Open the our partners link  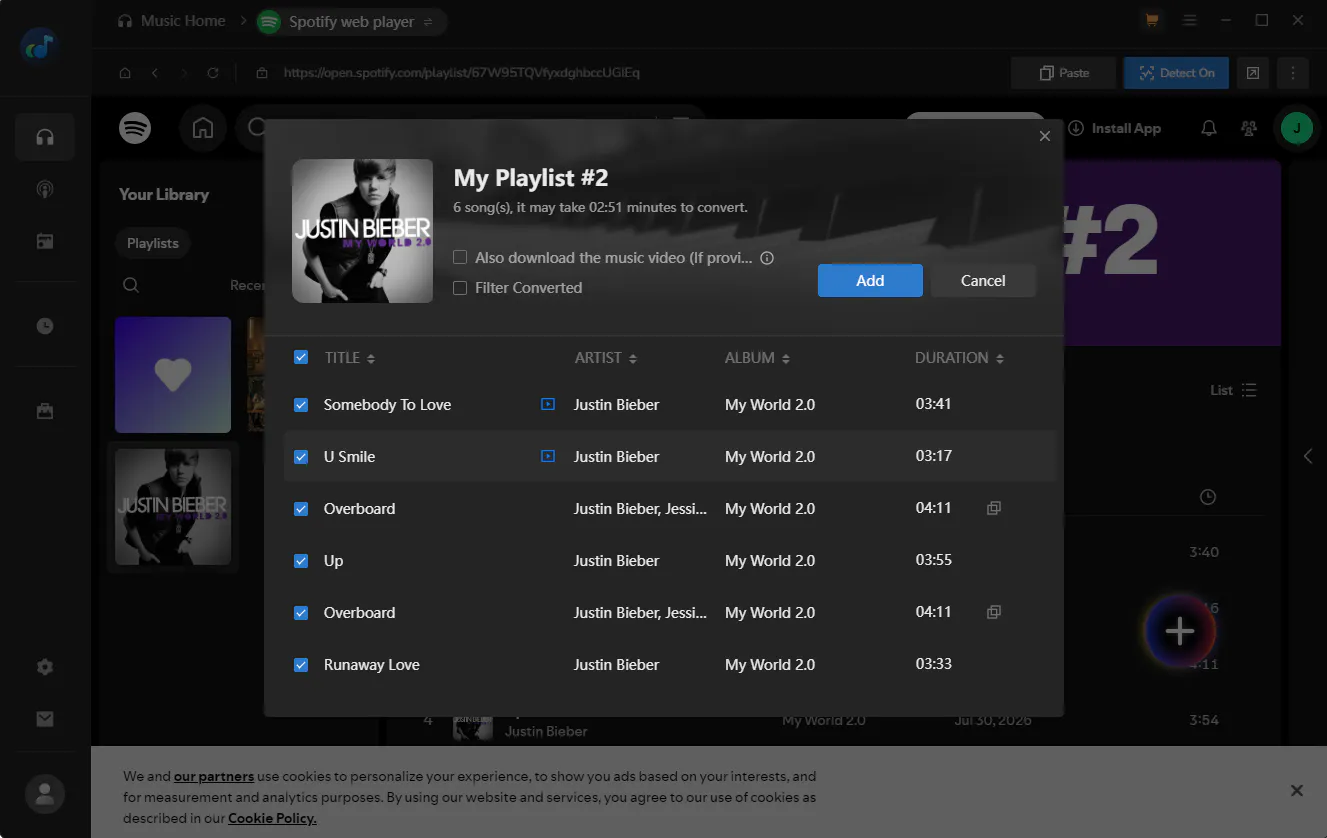coord(214,776)
